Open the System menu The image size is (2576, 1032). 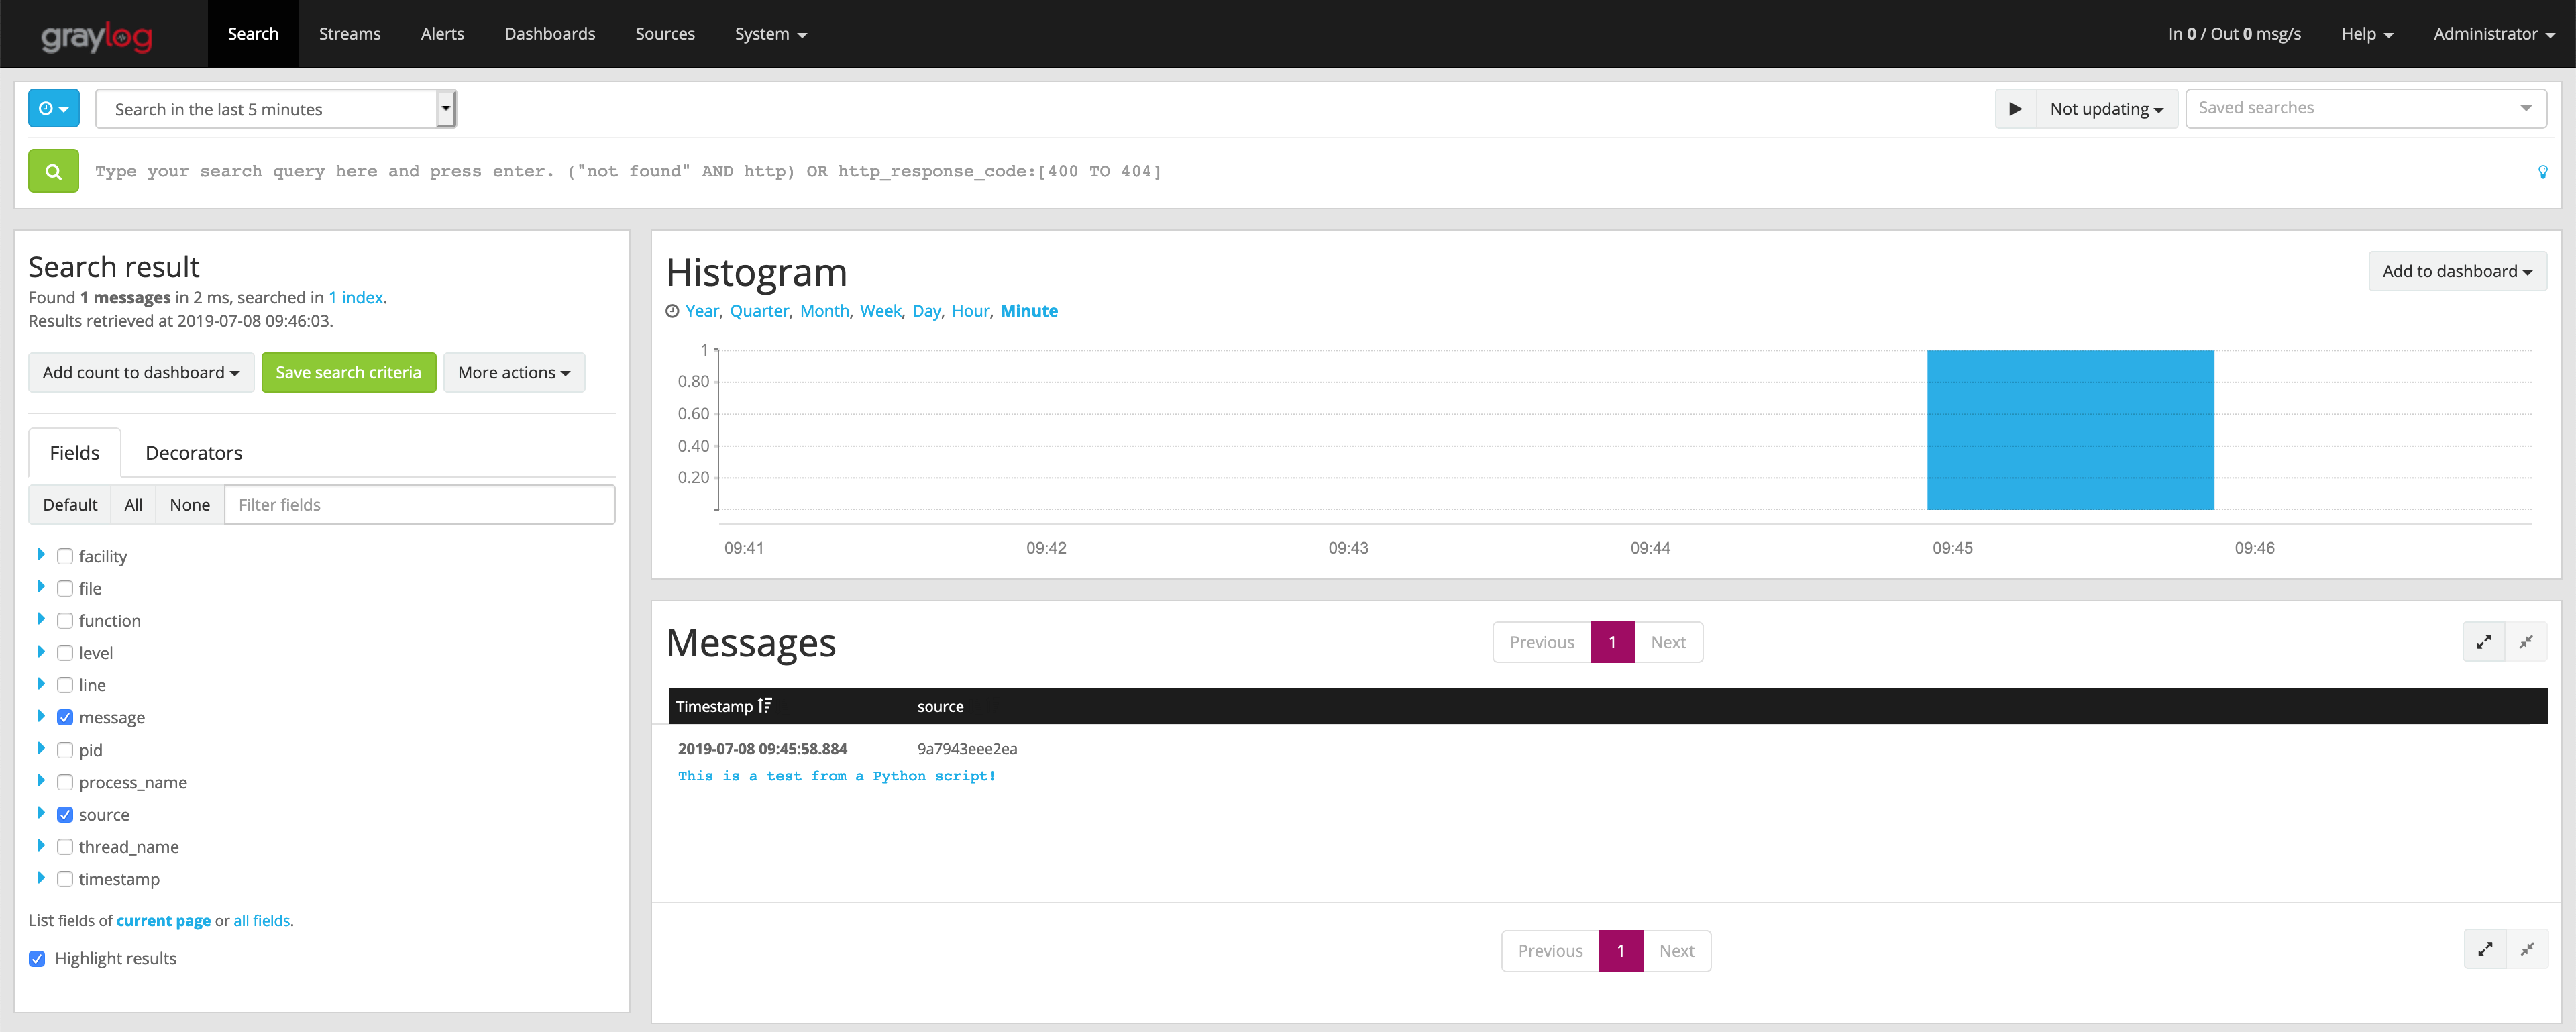click(x=770, y=33)
